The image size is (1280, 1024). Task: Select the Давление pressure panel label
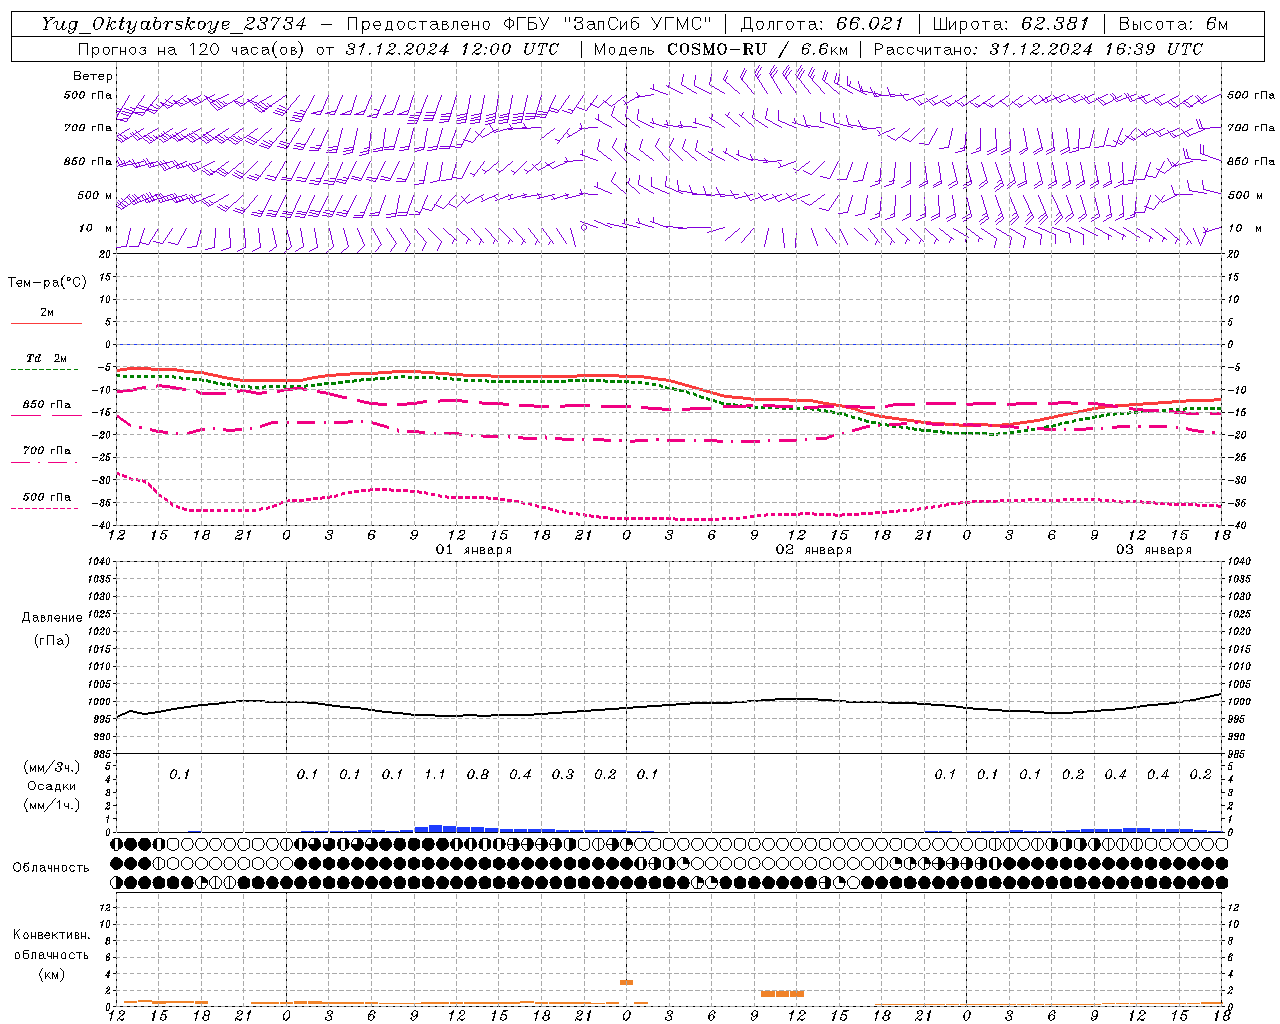coord(52,618)
